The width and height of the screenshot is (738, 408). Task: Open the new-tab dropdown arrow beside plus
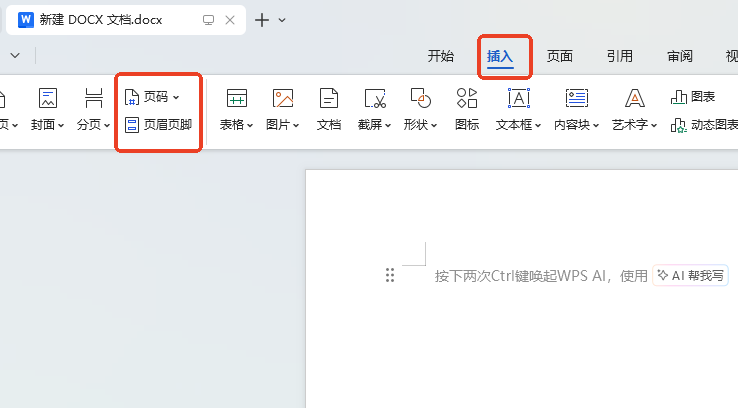[282, 20]
